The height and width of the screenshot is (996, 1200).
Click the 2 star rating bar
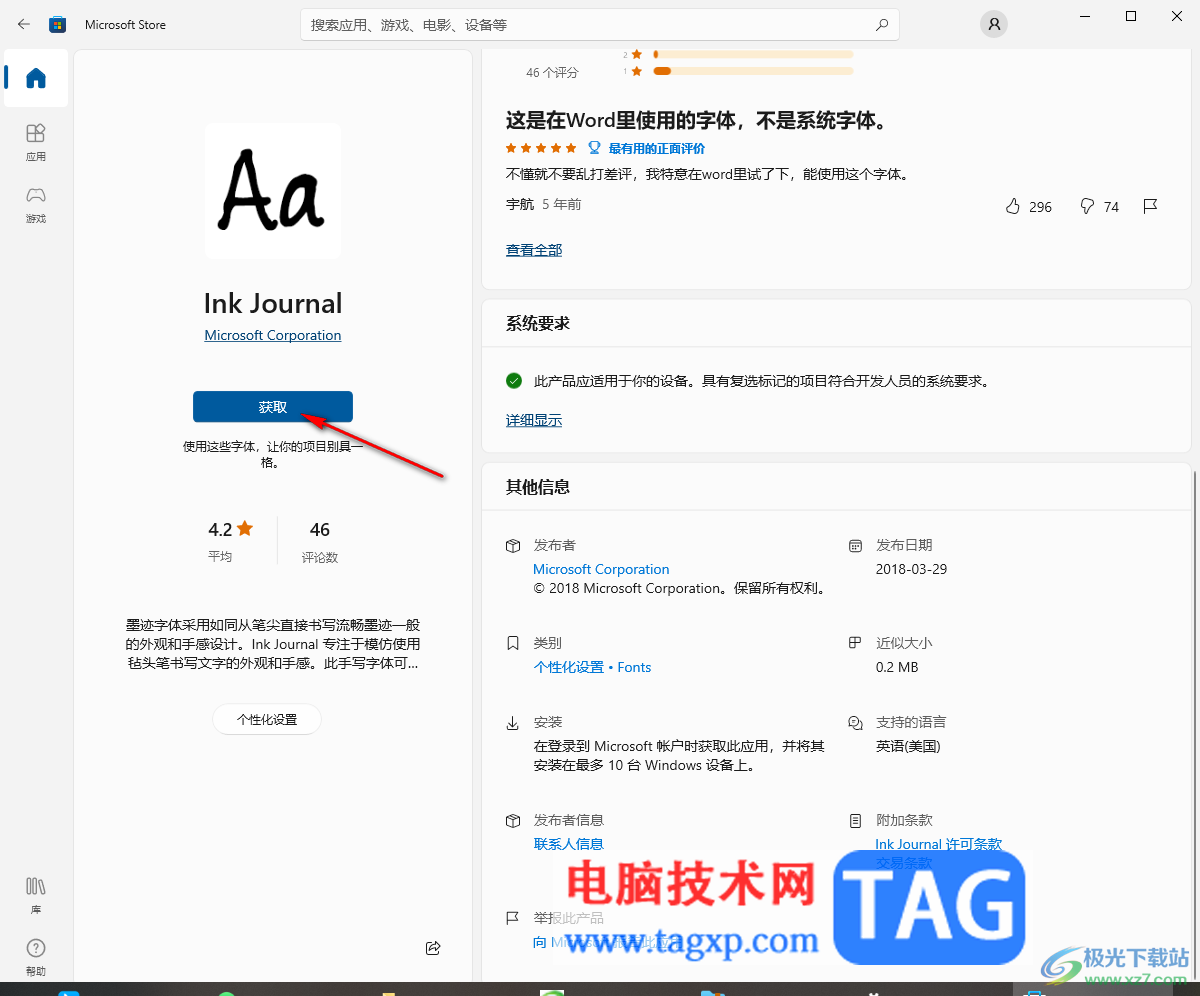click(x=753, y=54)
